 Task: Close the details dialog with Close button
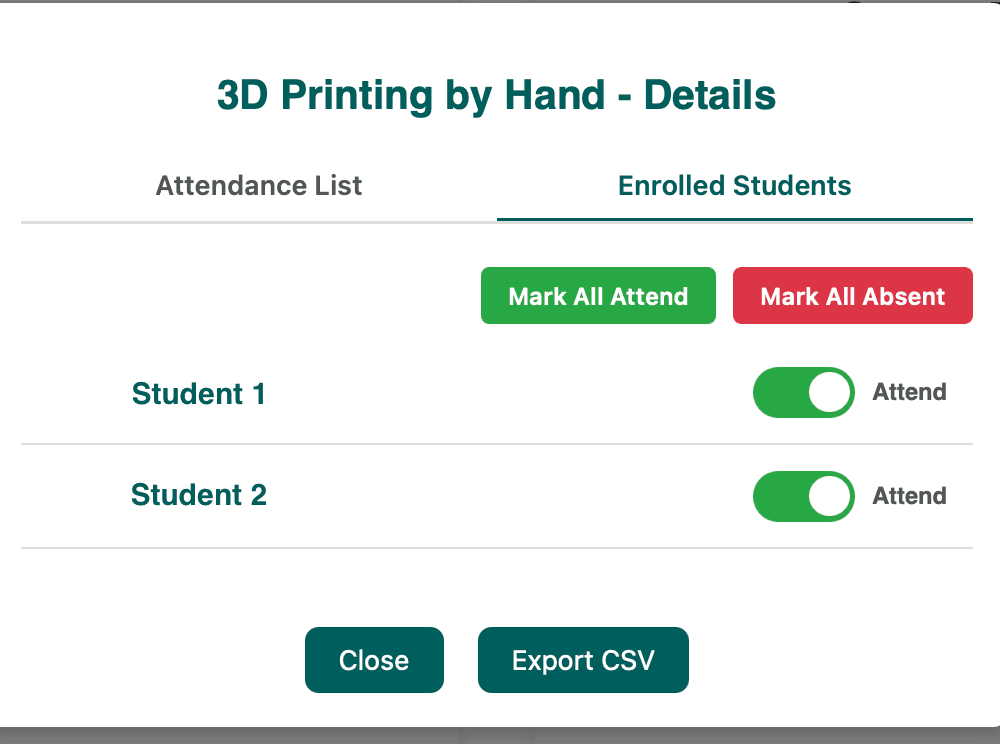tap(374, 660)
